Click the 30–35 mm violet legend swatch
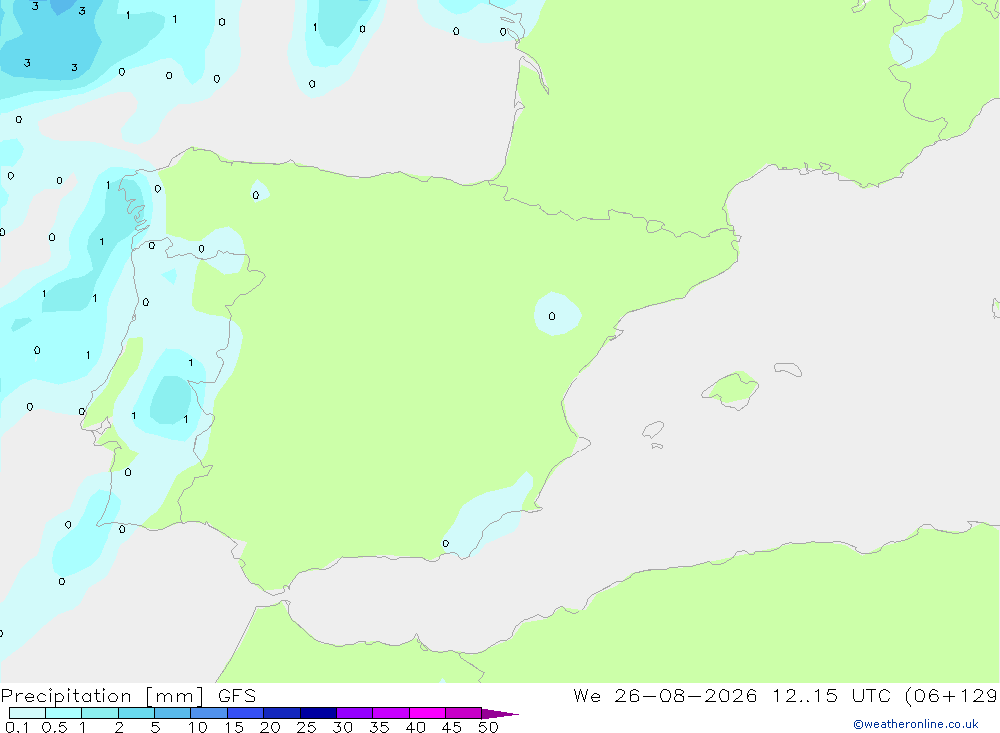The image size is (1000, 733). [x=355, y=713]
